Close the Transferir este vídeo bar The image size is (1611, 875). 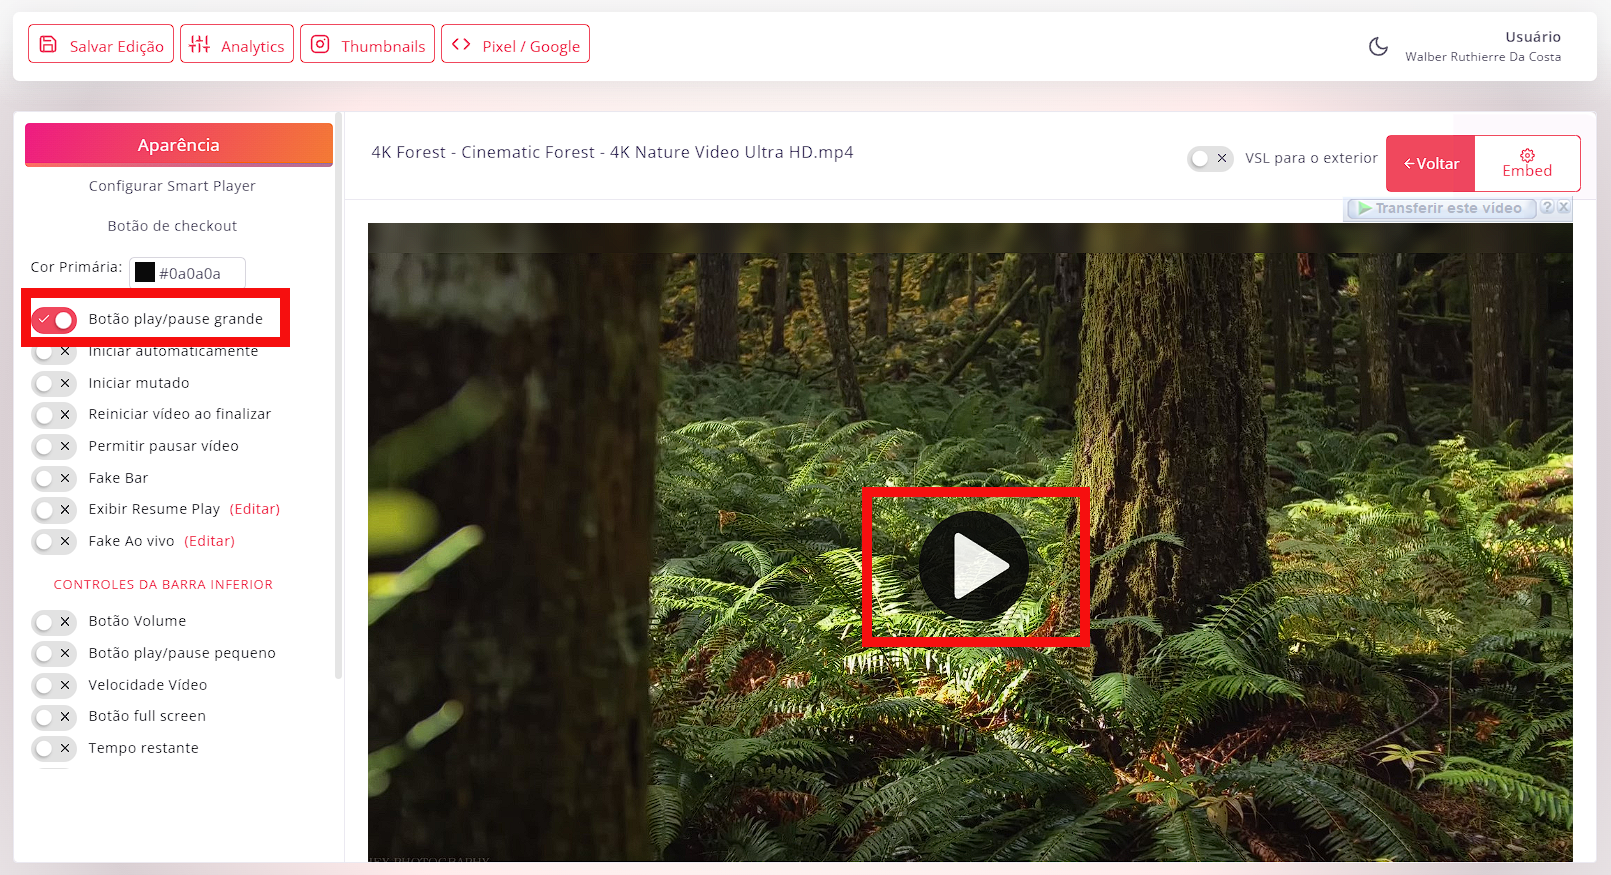1563,207
